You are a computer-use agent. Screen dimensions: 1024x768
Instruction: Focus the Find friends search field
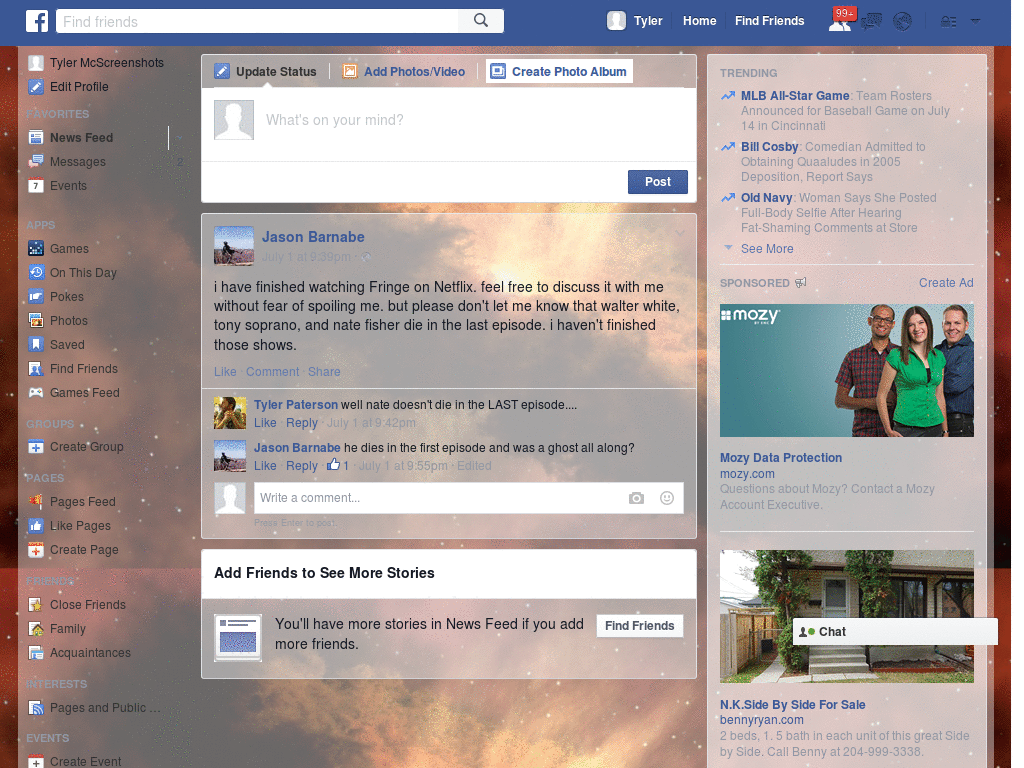pyautogui.click(x=257, y=21)
